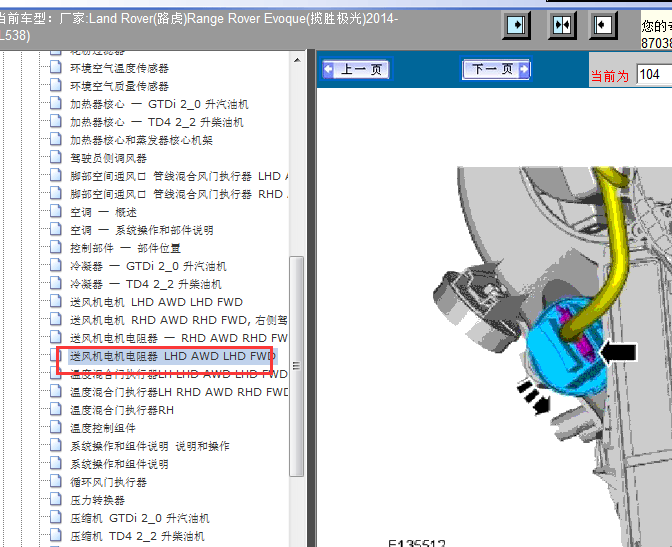672x547 pixels.
Task: Open 加热器核心 GTDi 2_0 升汽油机 entry
Action: pyautogui.click(x=159, y=104)
